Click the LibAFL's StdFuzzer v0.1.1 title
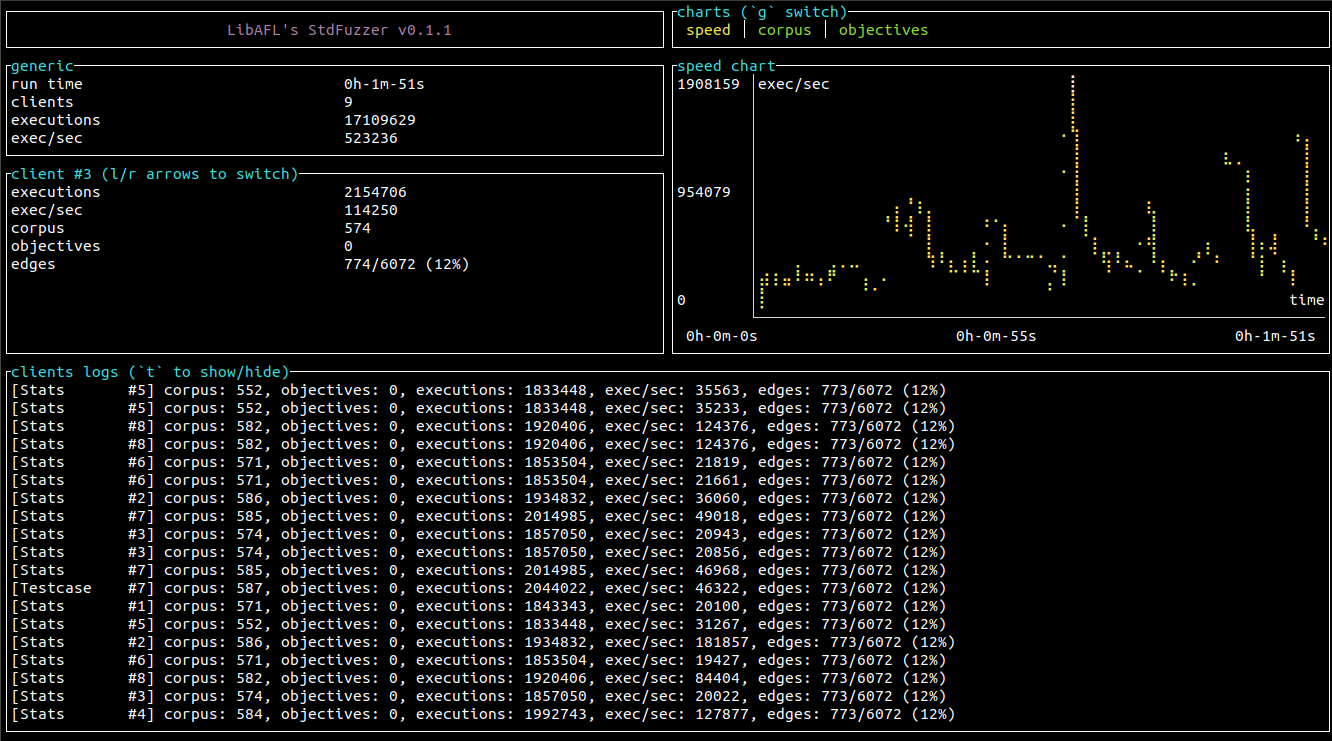 click(339, 30)
